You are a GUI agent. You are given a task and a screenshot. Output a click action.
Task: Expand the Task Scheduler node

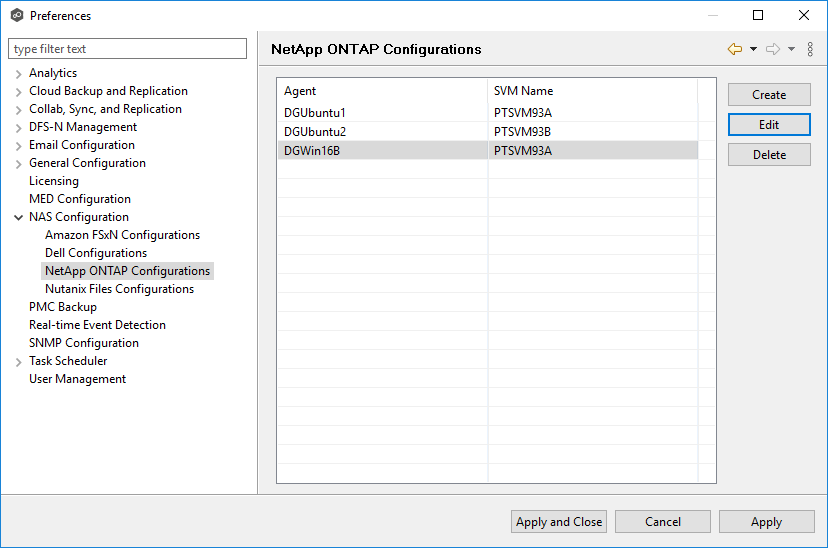pyautogui.click(x=19, y=361)
